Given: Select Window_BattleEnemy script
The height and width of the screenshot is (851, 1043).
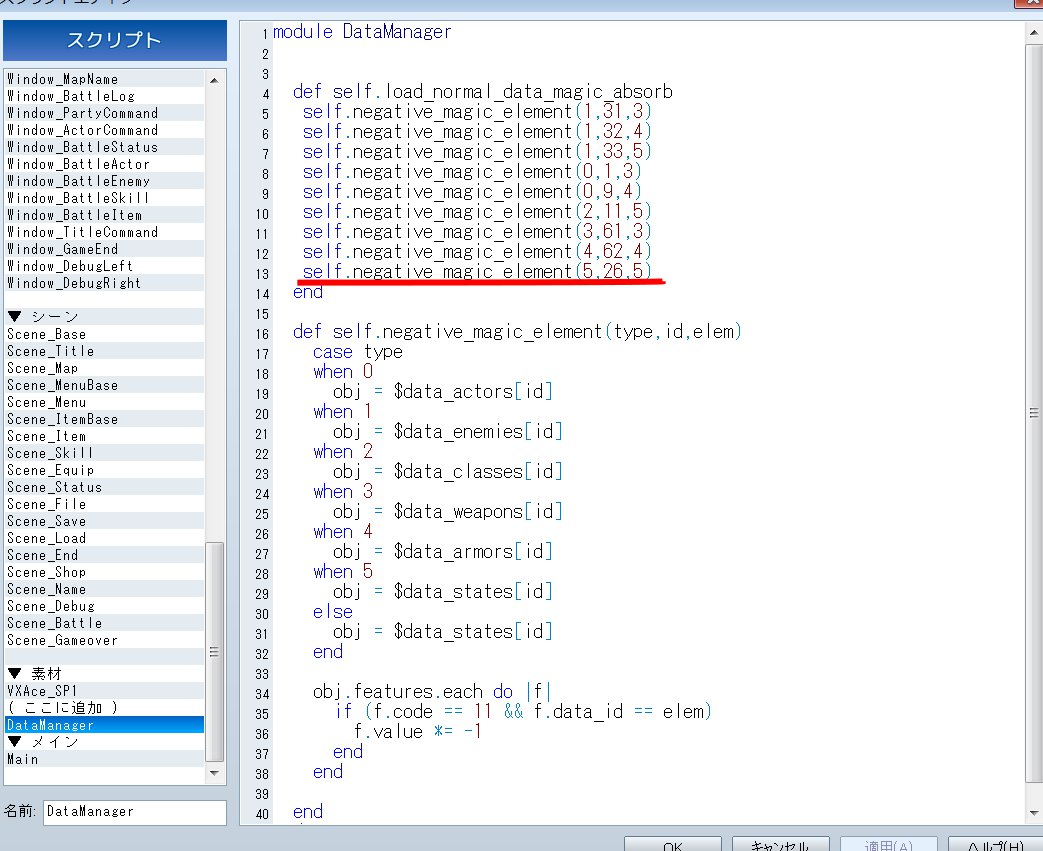Looking at the screenshot, I should (x=104, y=181).
